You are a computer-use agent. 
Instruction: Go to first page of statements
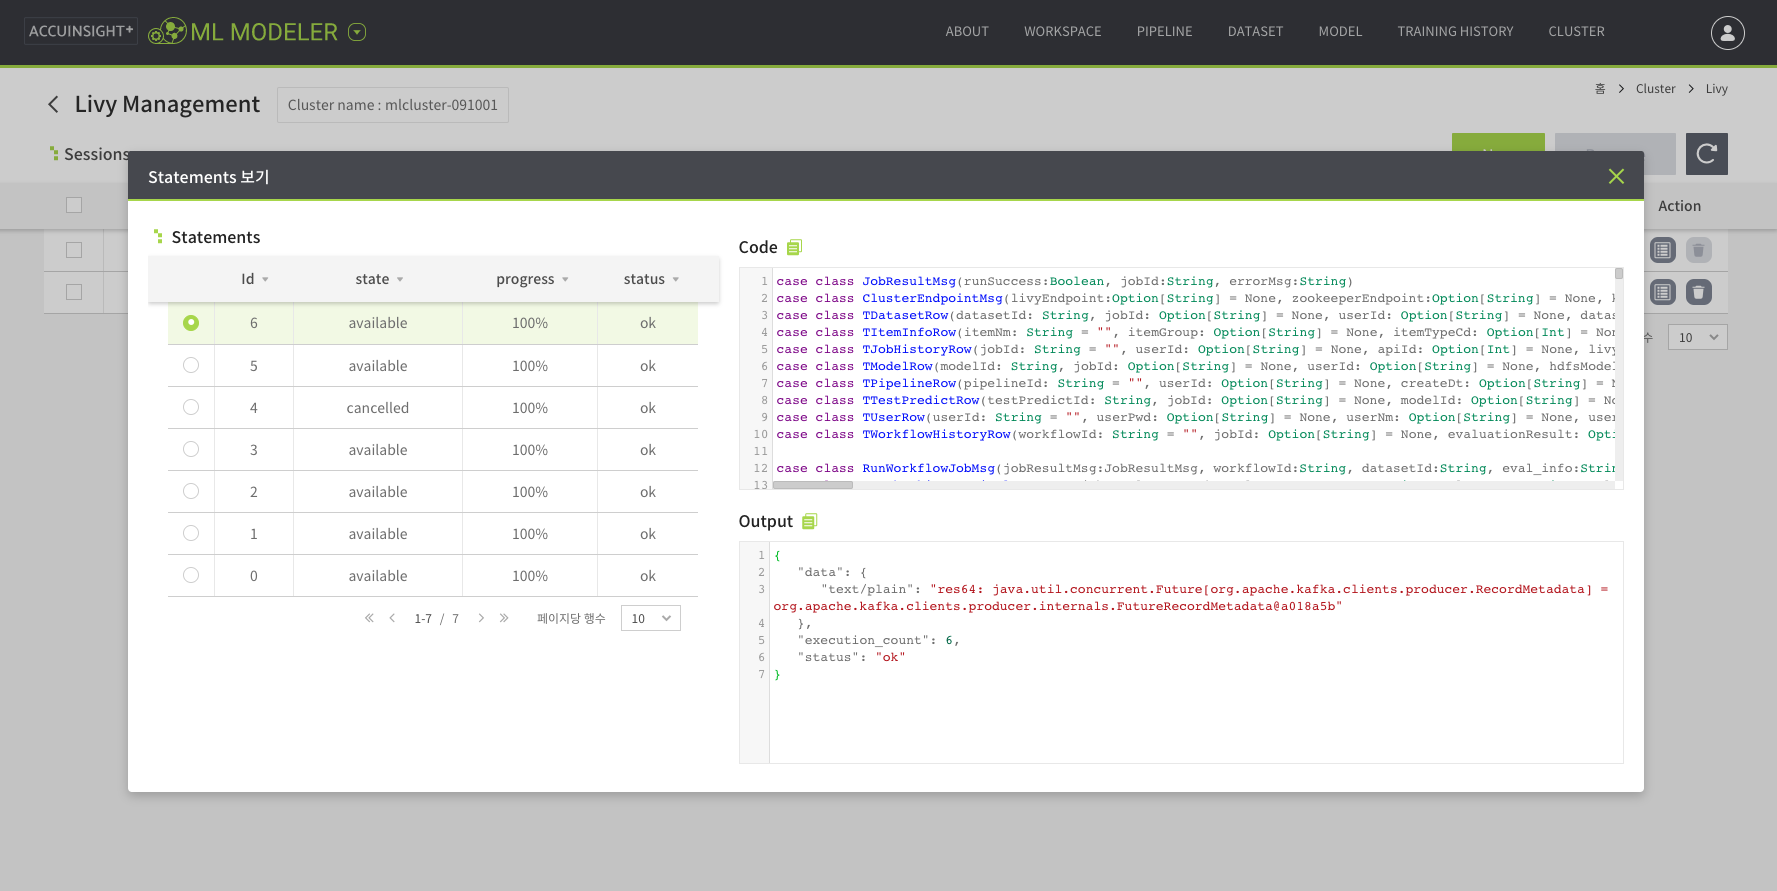click(369, 618)
